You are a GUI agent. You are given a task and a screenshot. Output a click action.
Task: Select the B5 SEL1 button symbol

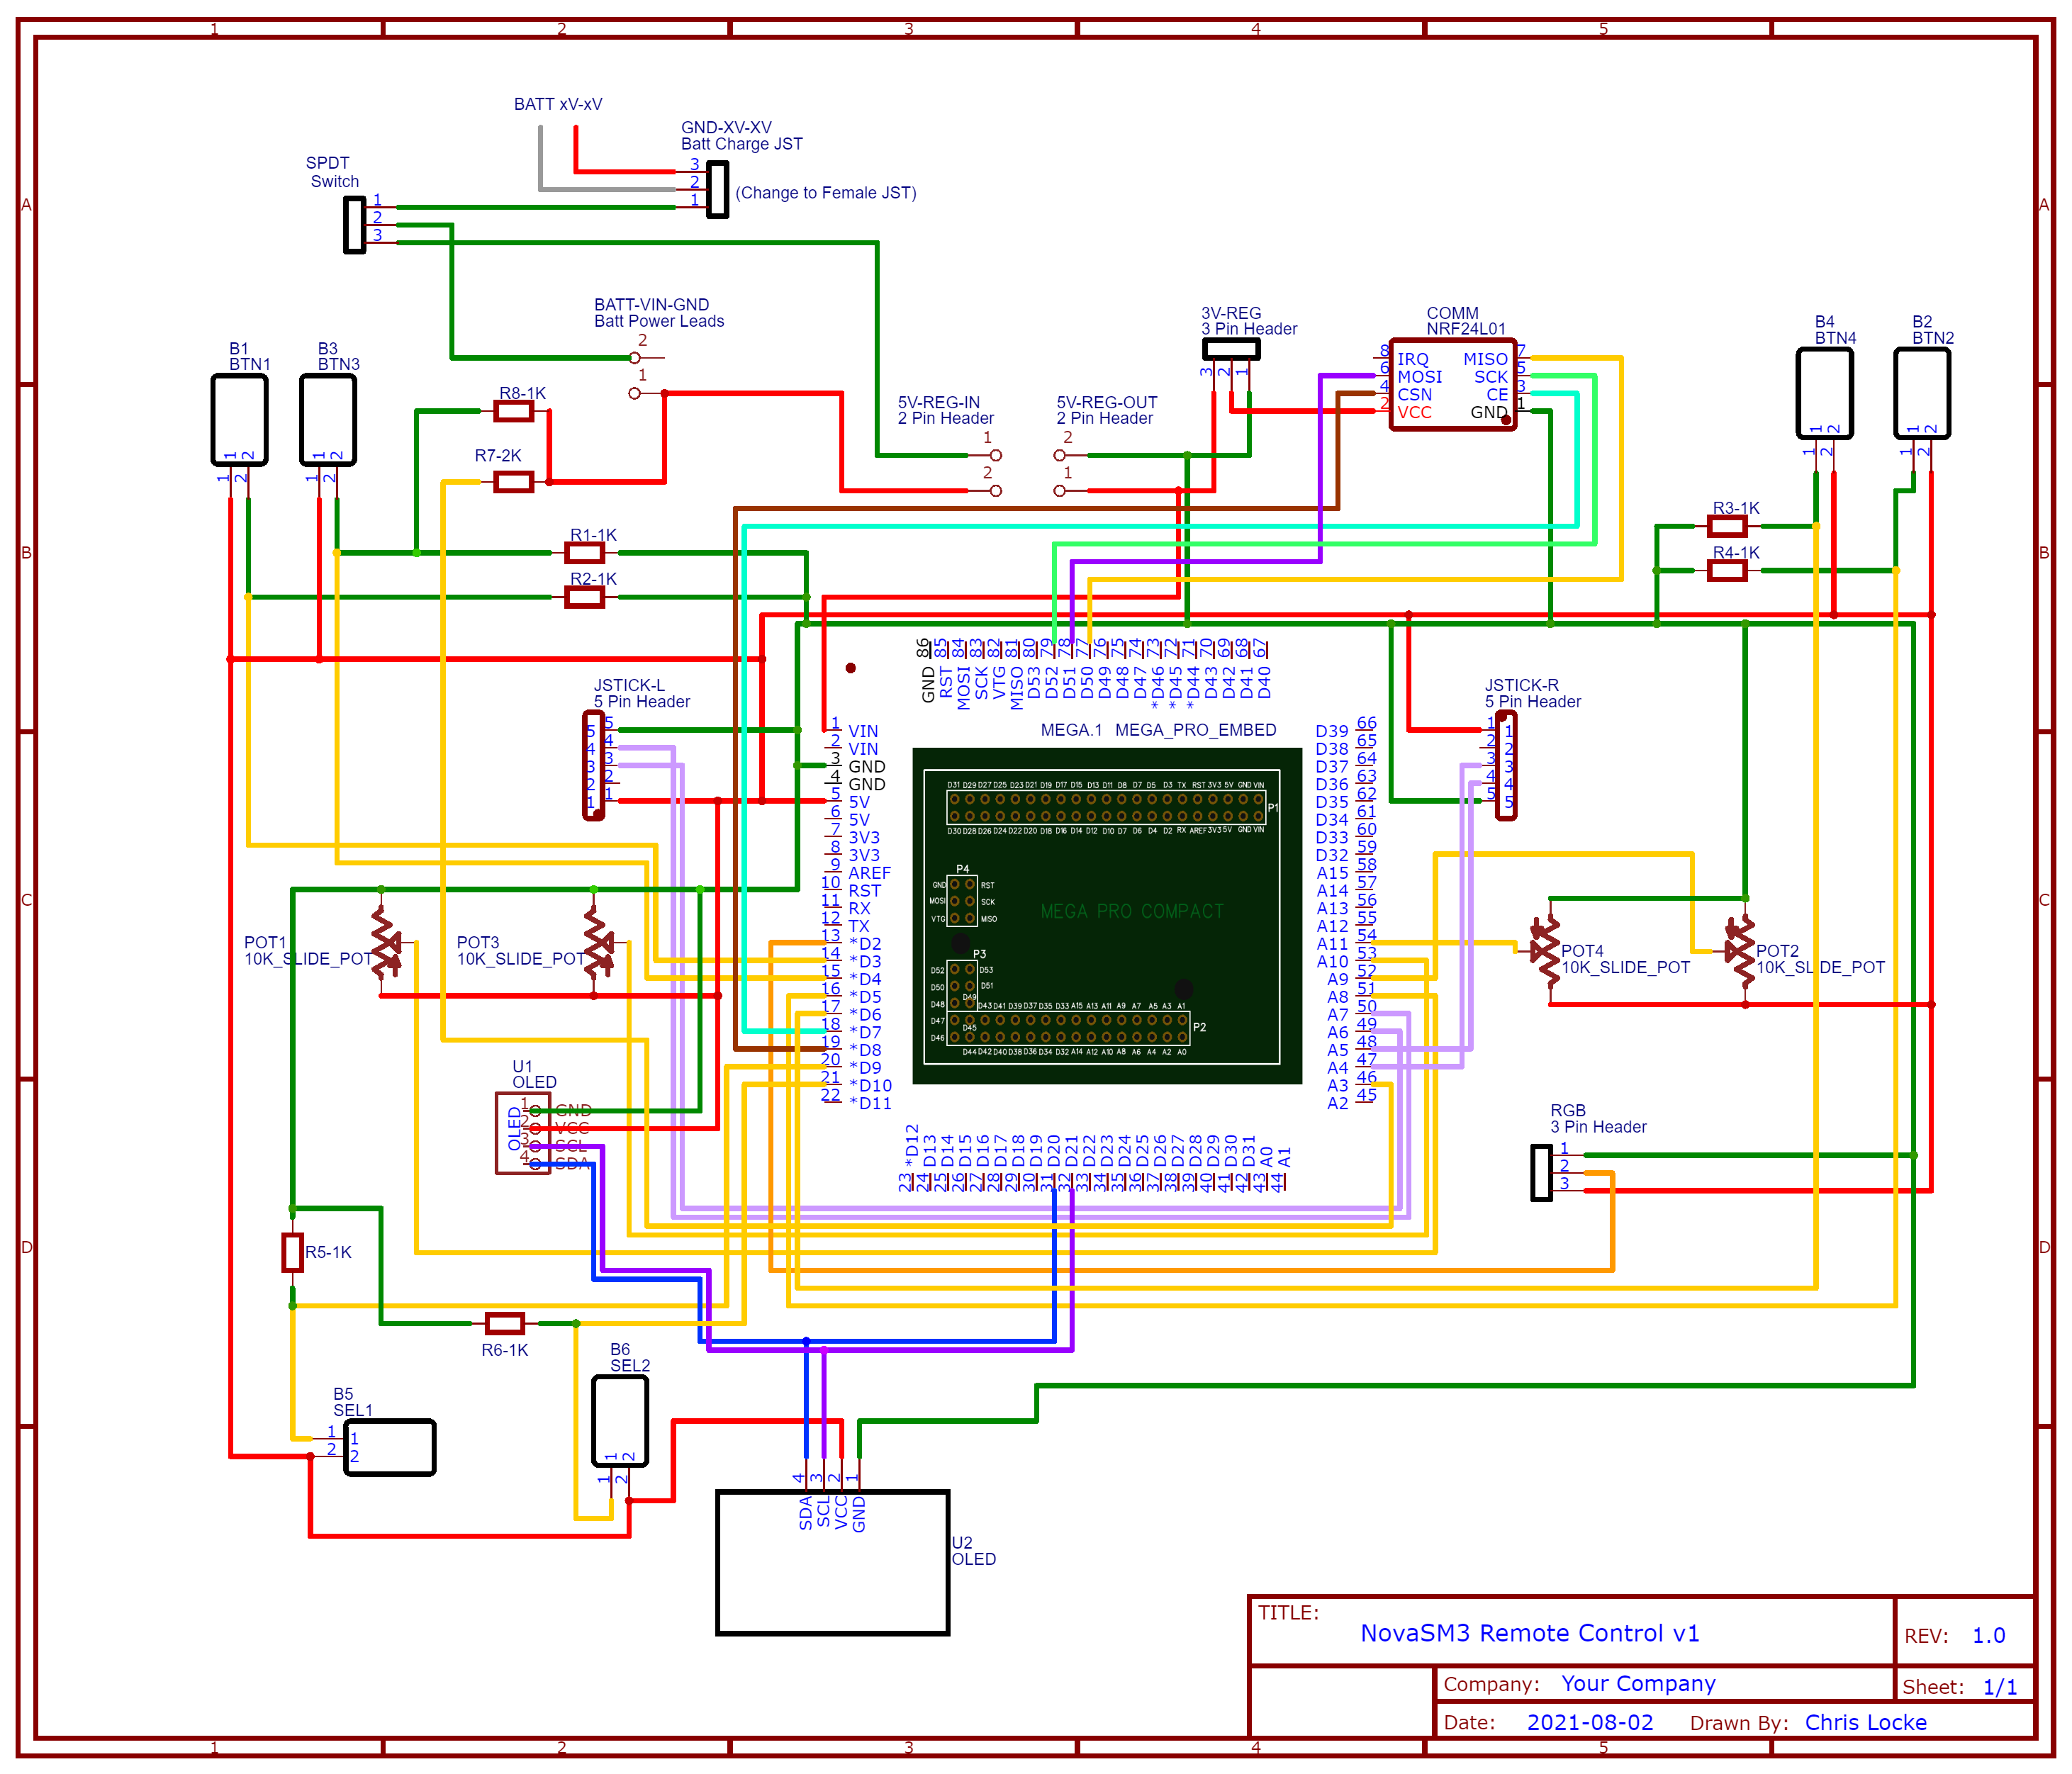tap(390, 1447)
